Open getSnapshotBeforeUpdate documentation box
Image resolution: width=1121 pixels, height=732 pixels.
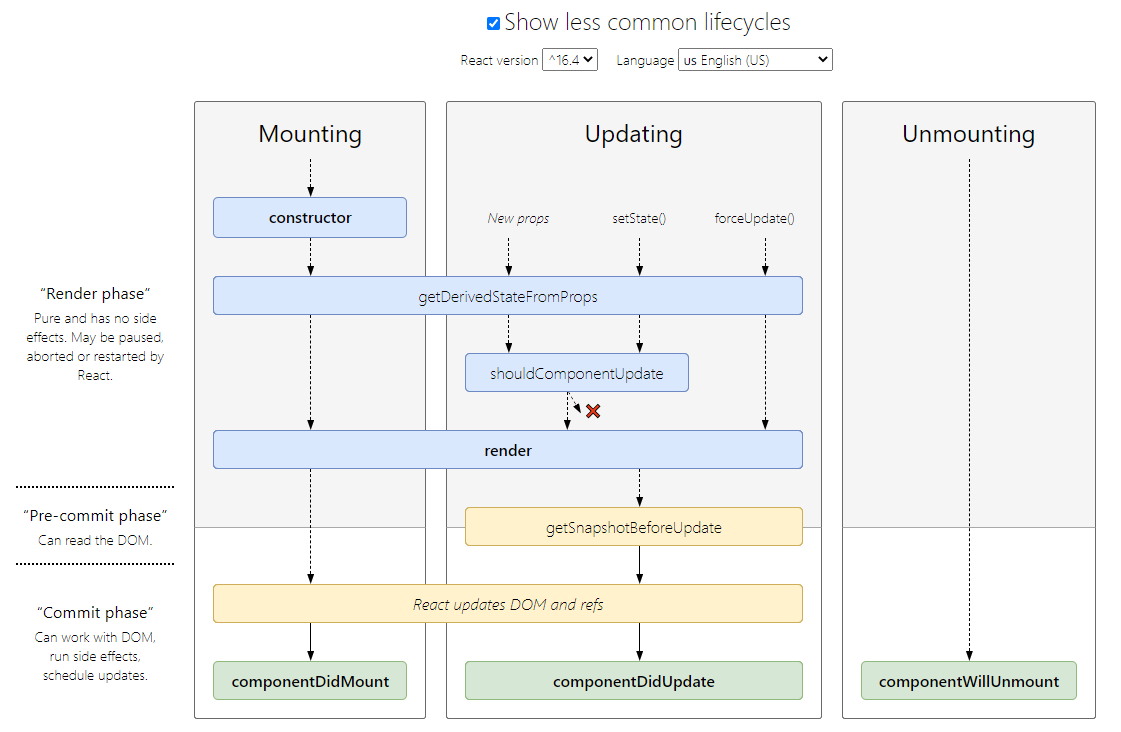tap(634, 527)
